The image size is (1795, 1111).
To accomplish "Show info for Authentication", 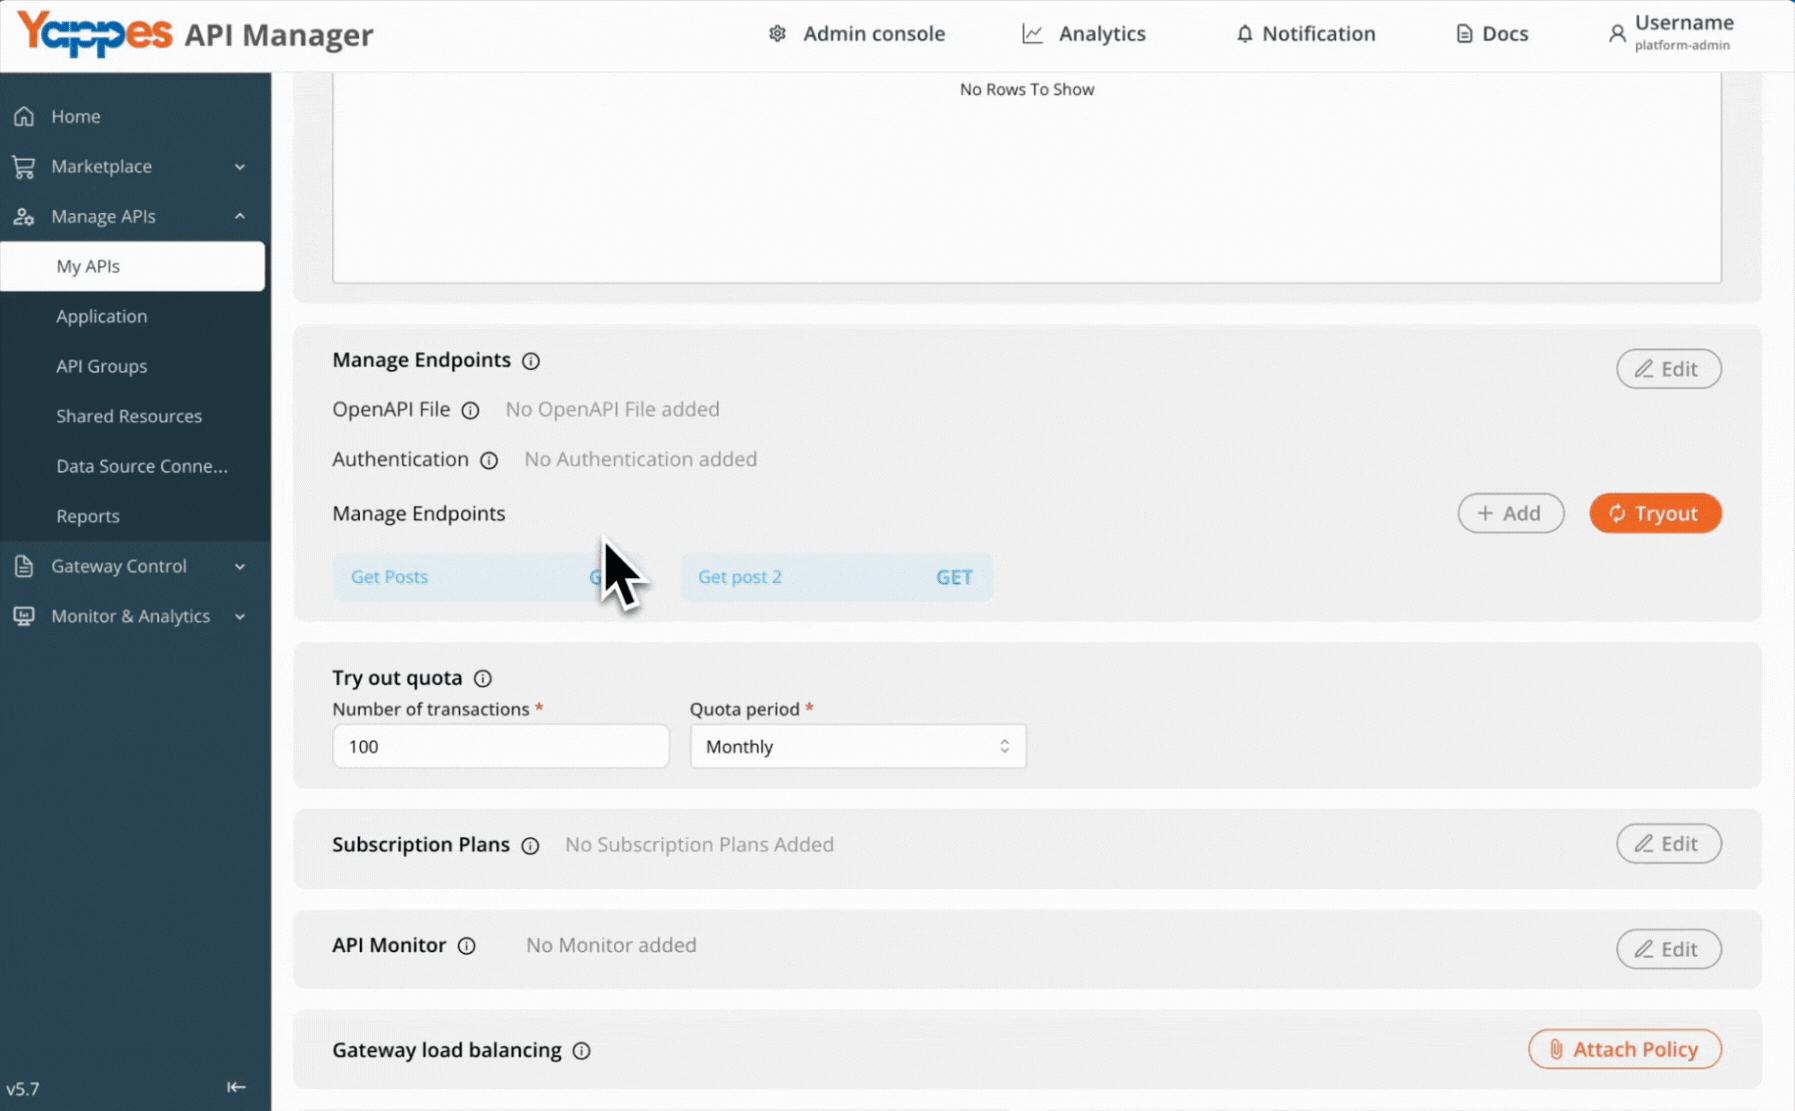I will tap(489, 460).
